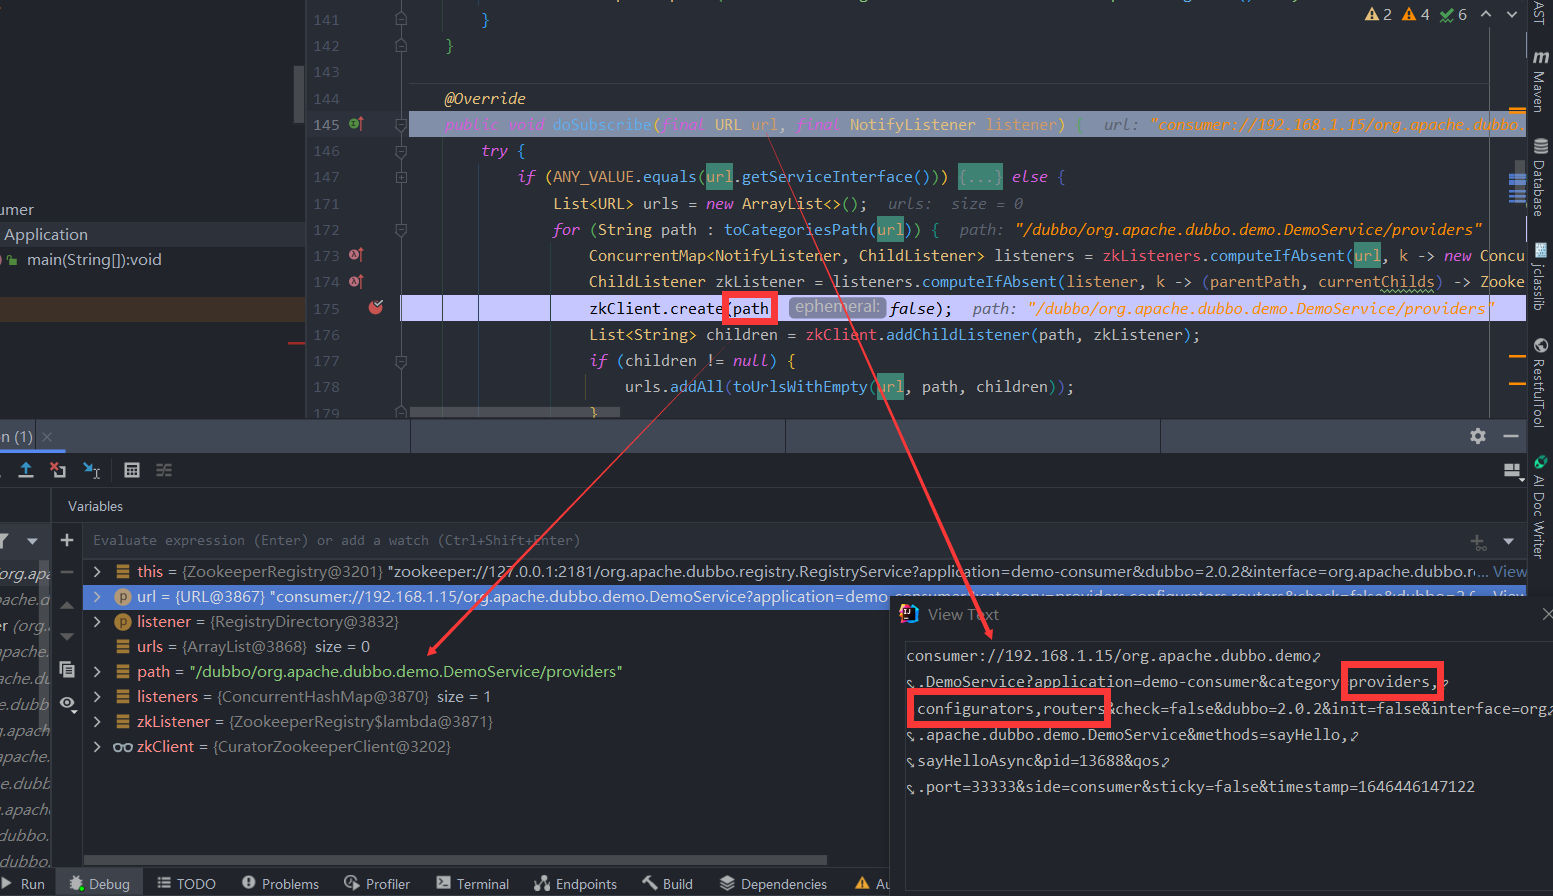Open the RestfulTool side panel
This screenshot has width=1553, height=896.
(1540, 382)
